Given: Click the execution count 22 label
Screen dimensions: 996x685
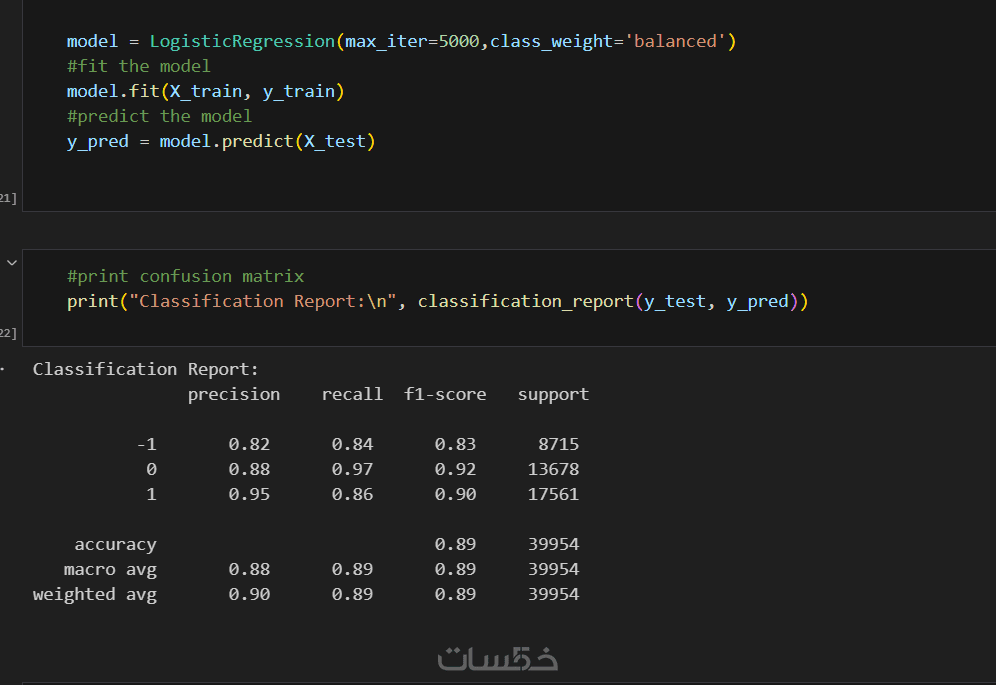Looking at the screenshot, I should [7, 332].
